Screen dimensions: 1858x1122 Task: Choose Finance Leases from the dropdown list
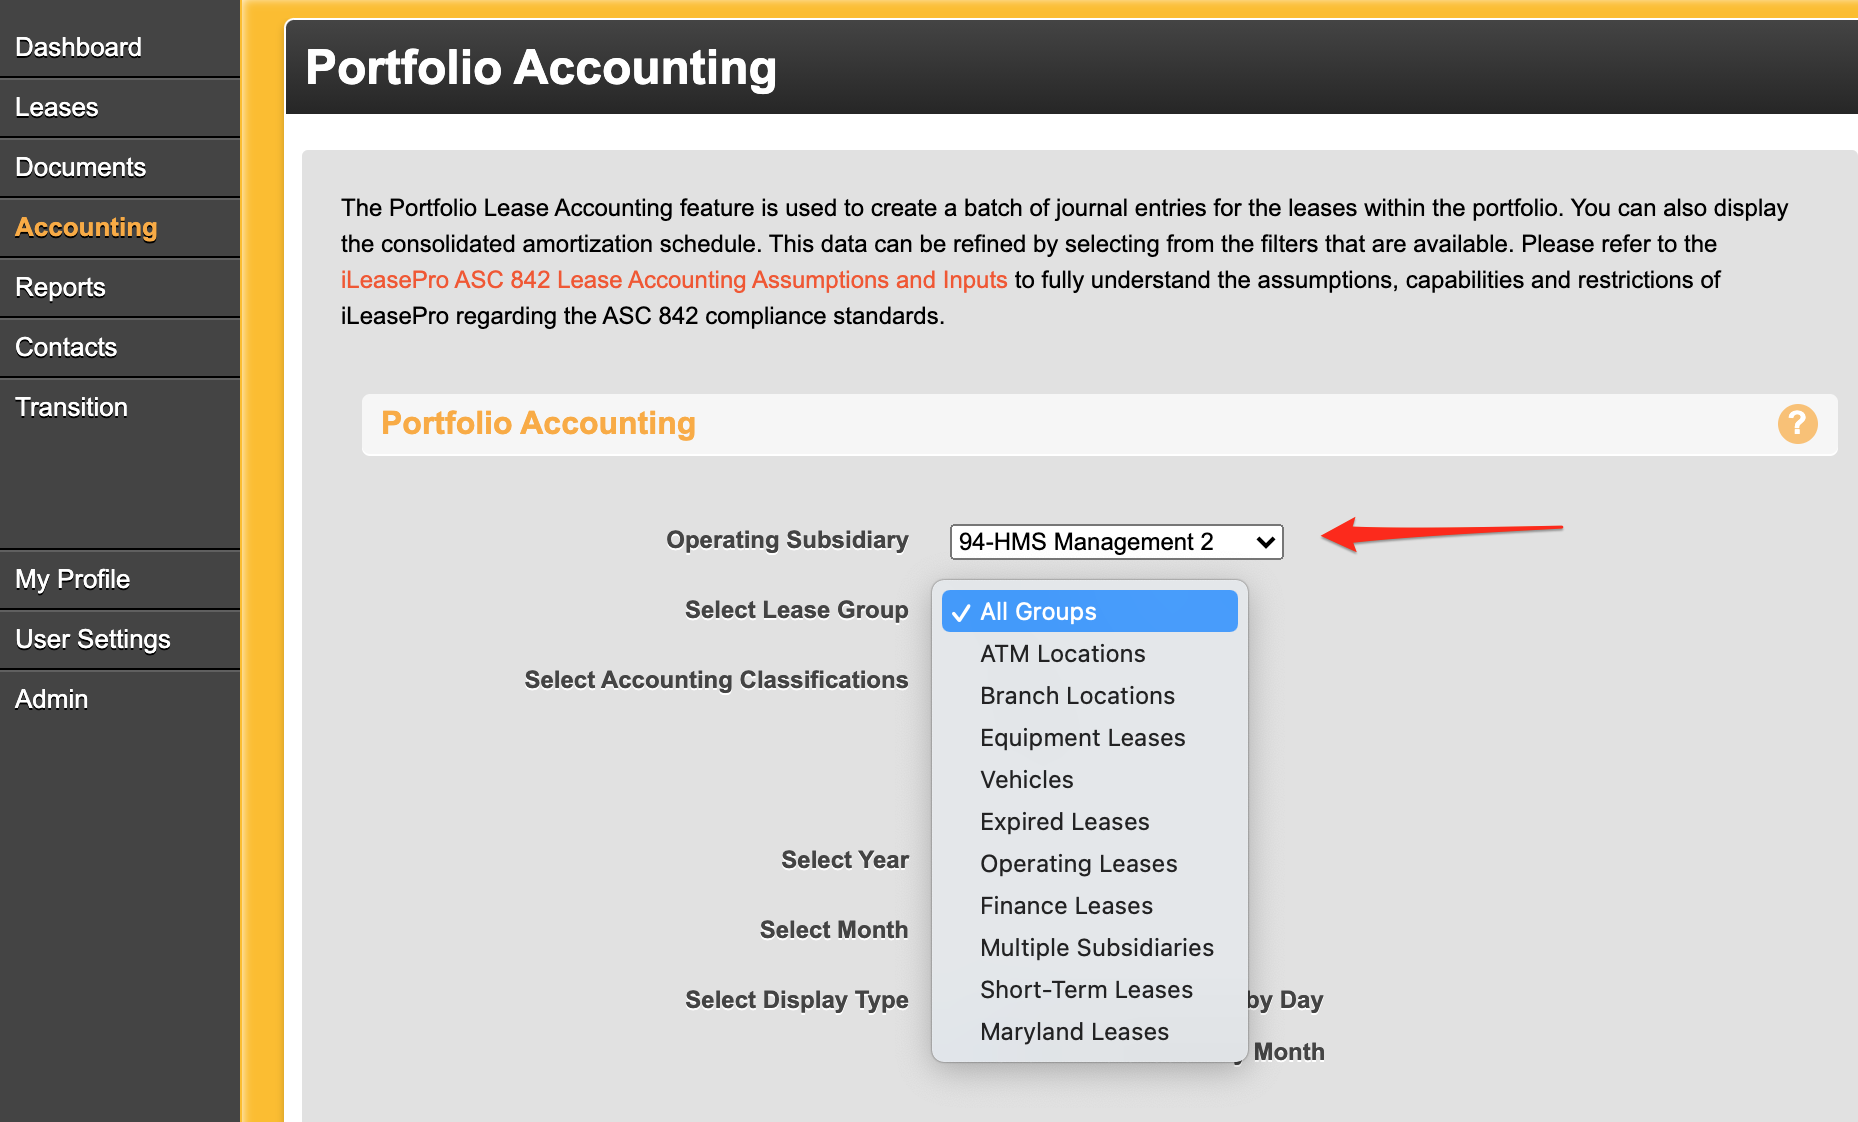point(1089,906)
